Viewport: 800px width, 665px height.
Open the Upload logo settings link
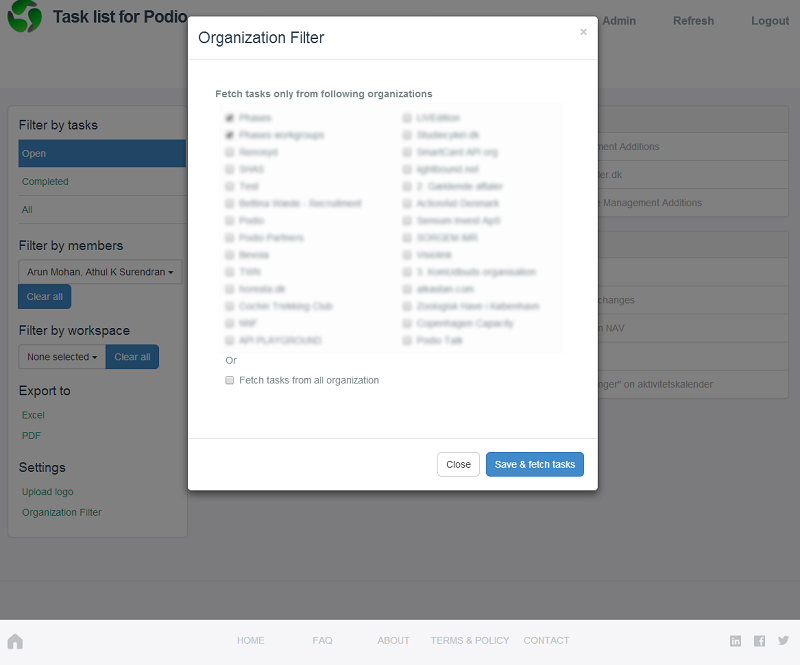(x=47, y=492)
